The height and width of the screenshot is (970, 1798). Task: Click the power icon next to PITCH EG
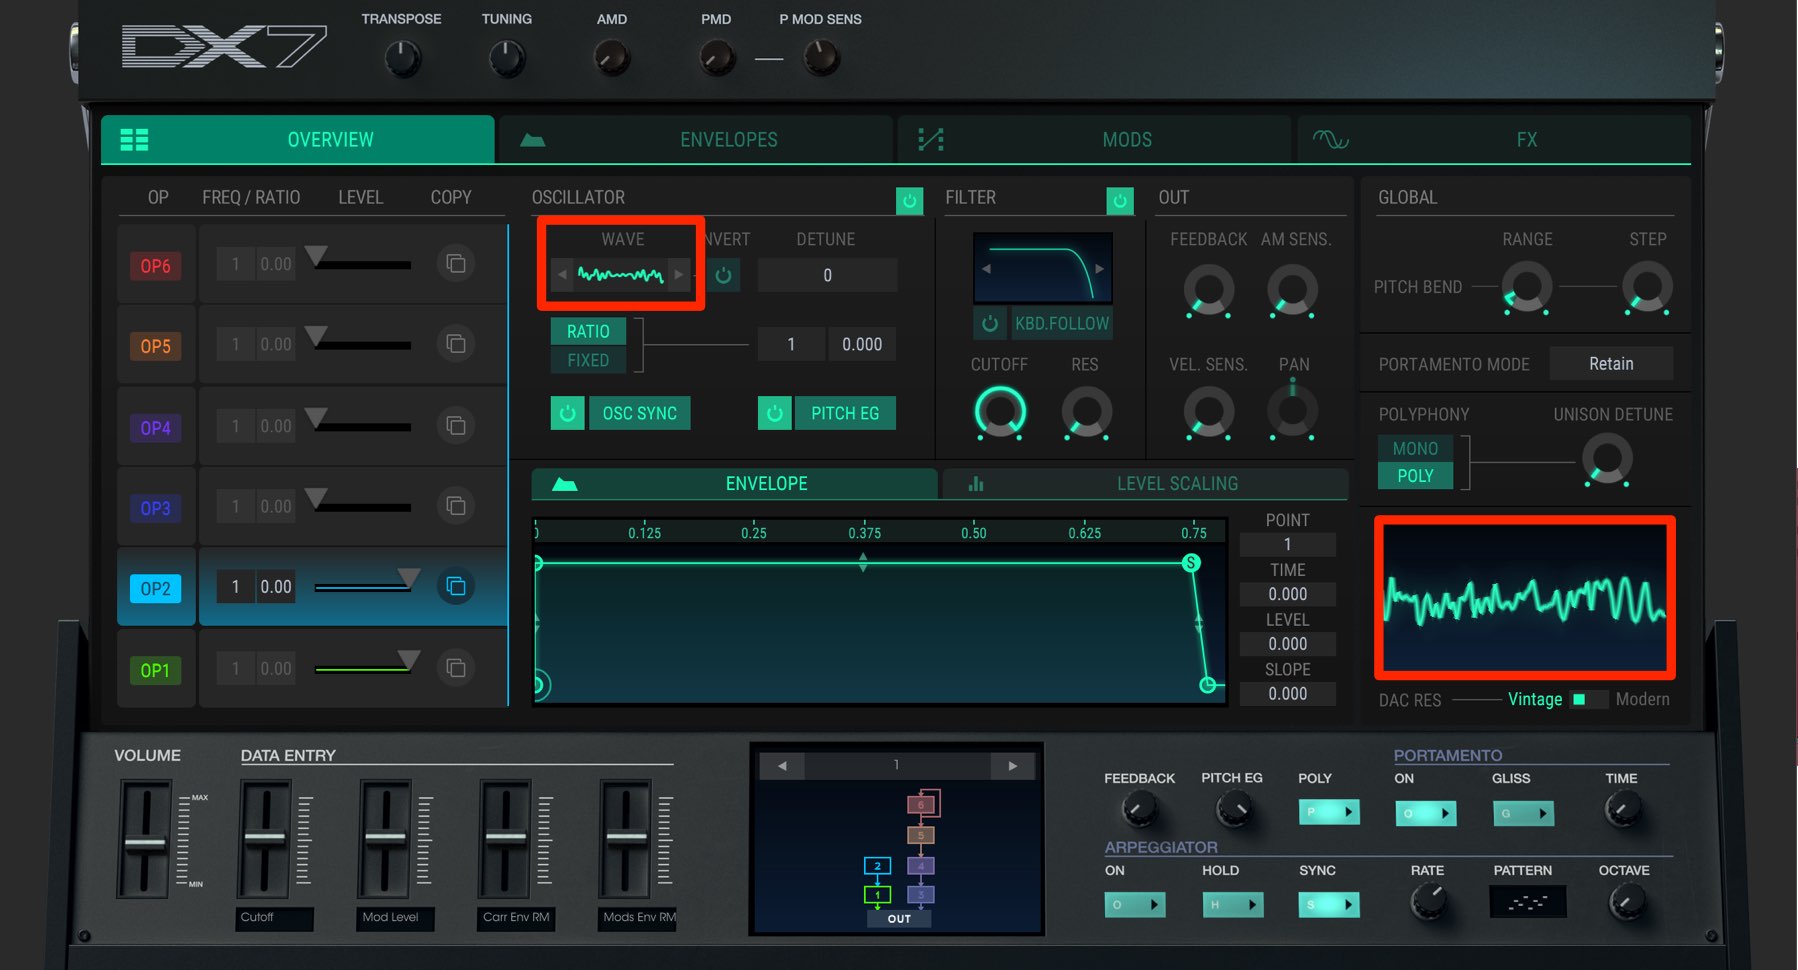coord(775,413)
